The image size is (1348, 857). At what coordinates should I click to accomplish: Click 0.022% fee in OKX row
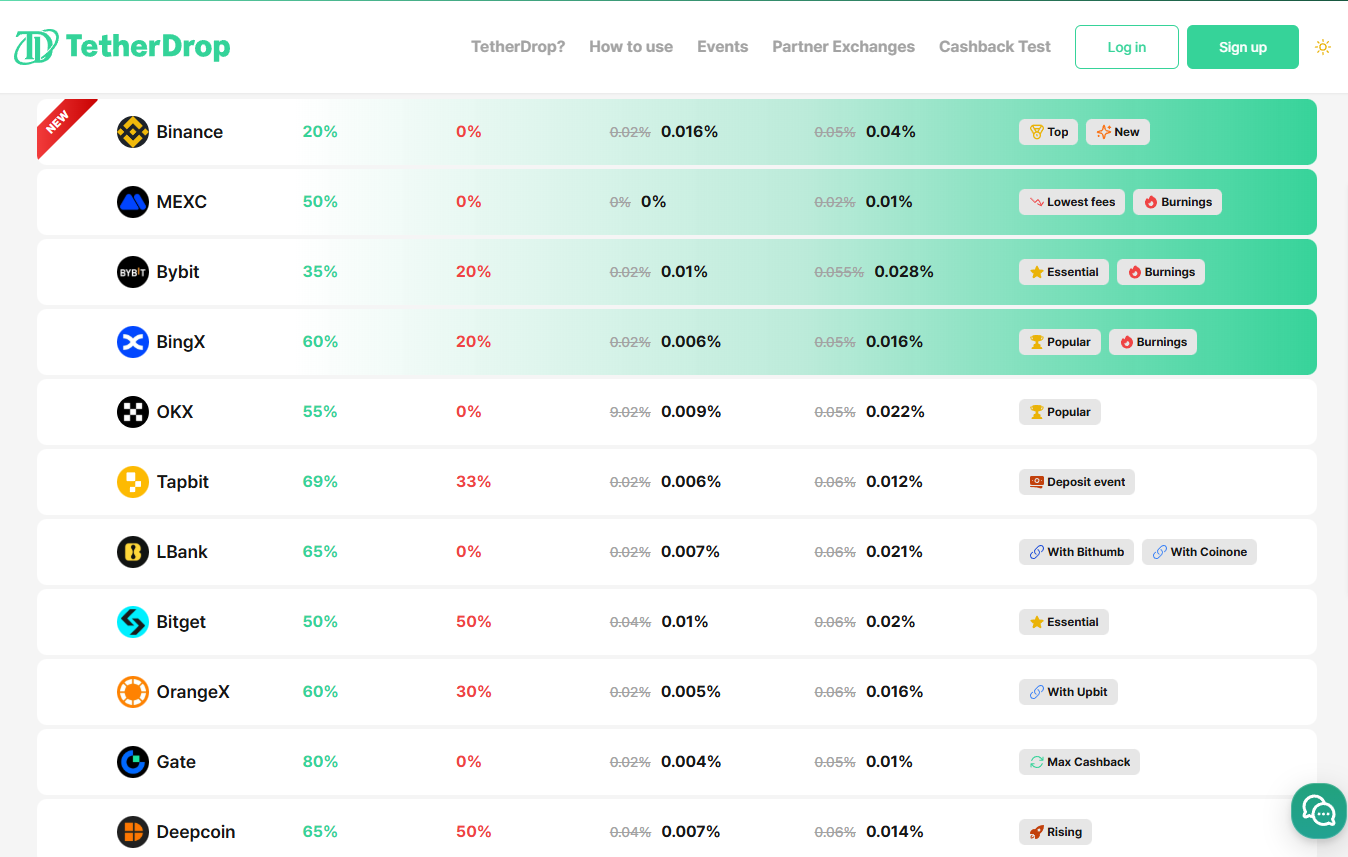click(895, 412)
